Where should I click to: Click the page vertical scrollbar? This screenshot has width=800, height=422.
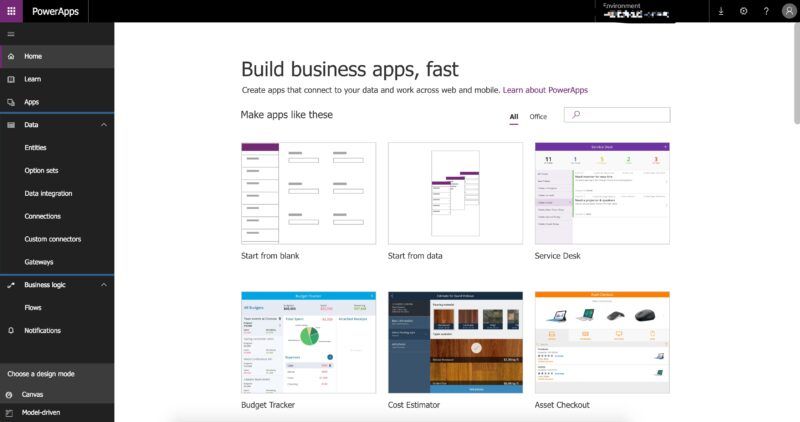[x=796, y=73]
